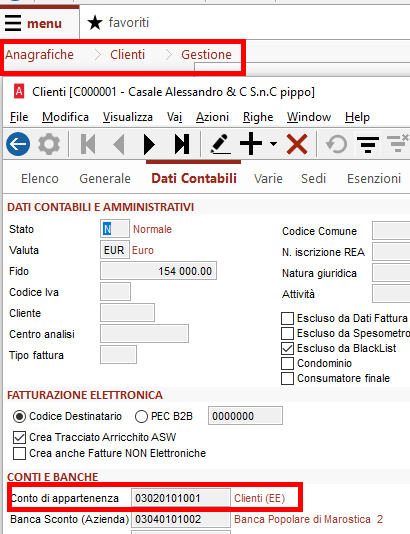This screenshot has height=534, width=410.
Task: Select the Dati Contabili tab
Action: tap(194, 178)
